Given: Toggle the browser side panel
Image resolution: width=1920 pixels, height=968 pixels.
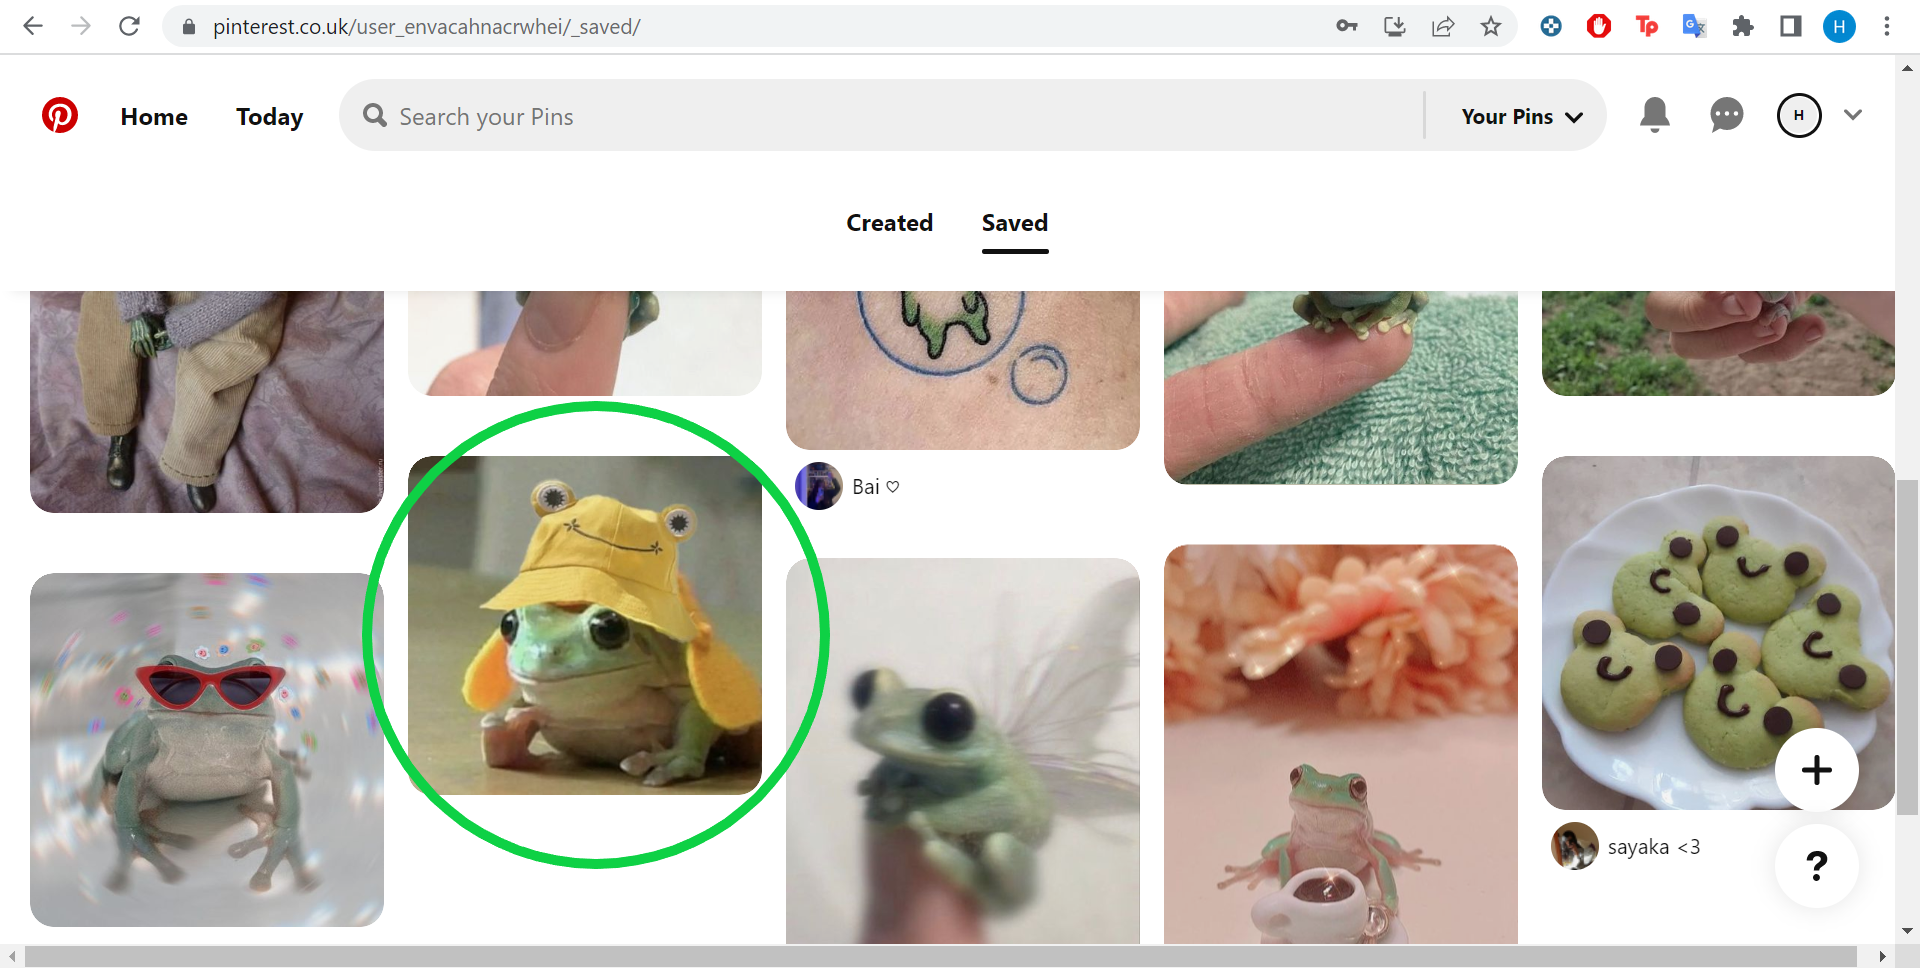Looking at the screenshot, I should pyautogui.click(x=1791, y=26).
